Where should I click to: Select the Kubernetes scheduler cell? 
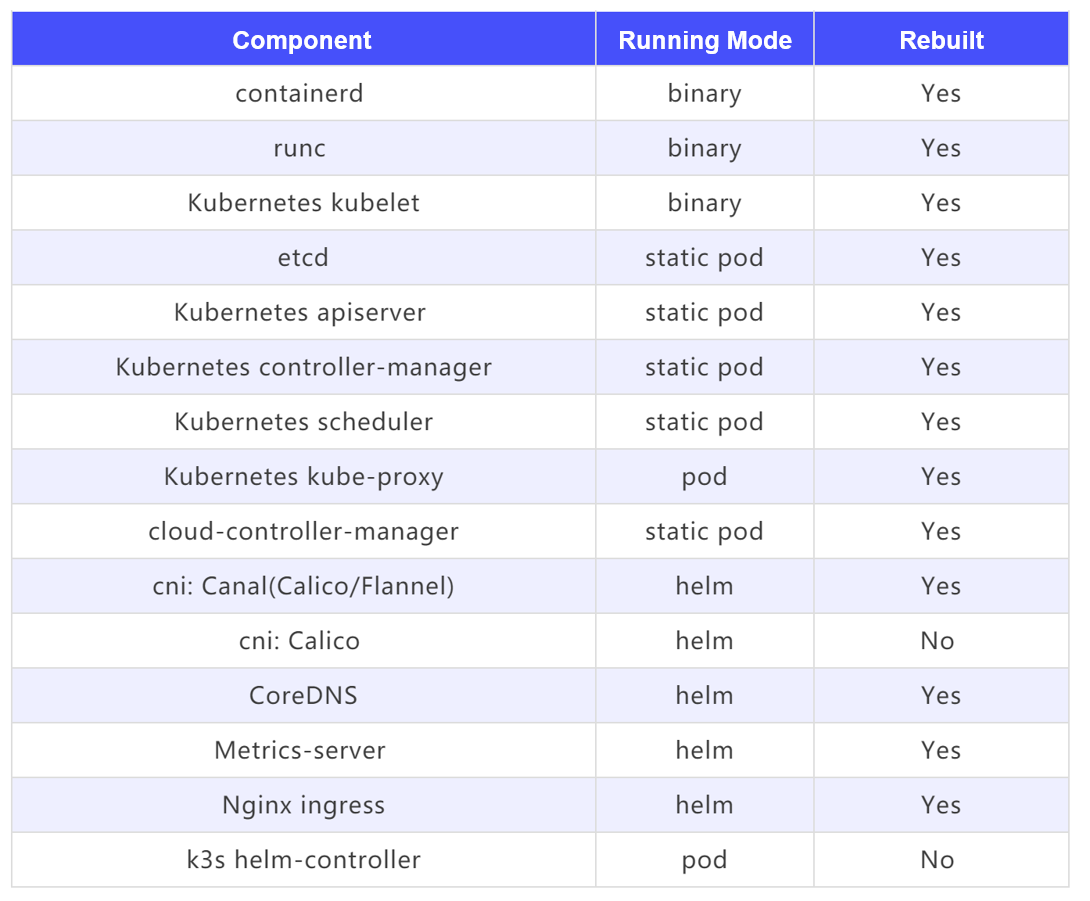point(303,422)
